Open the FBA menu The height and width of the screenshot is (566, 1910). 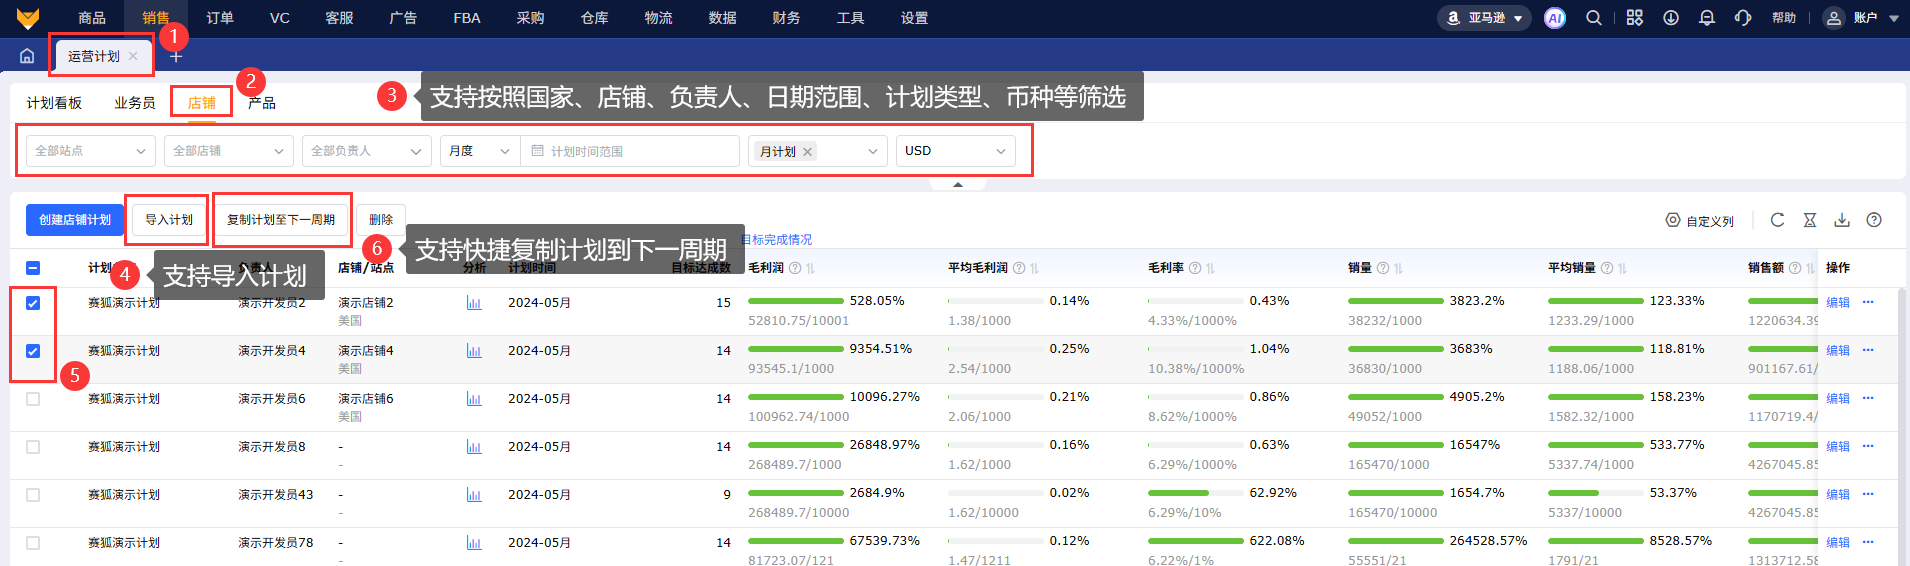[467, 18]
